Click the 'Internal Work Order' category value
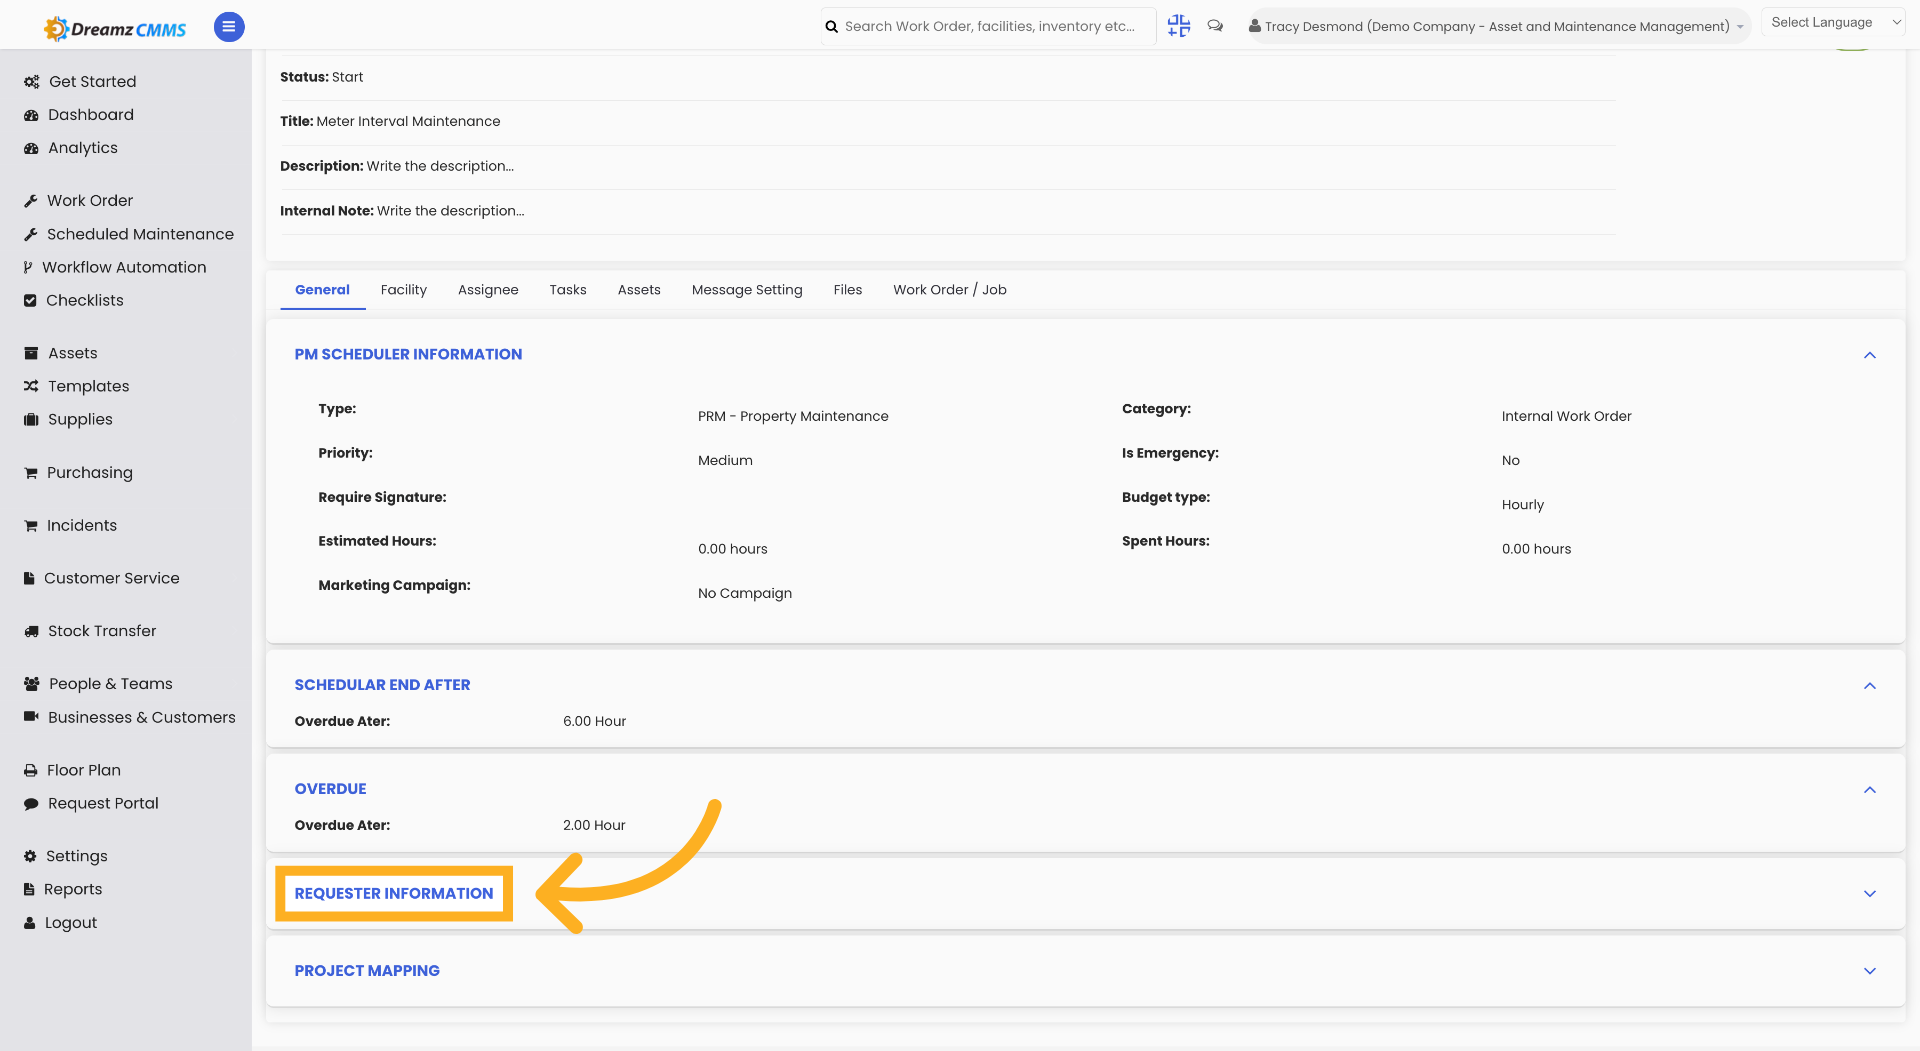 point(1566,416)
